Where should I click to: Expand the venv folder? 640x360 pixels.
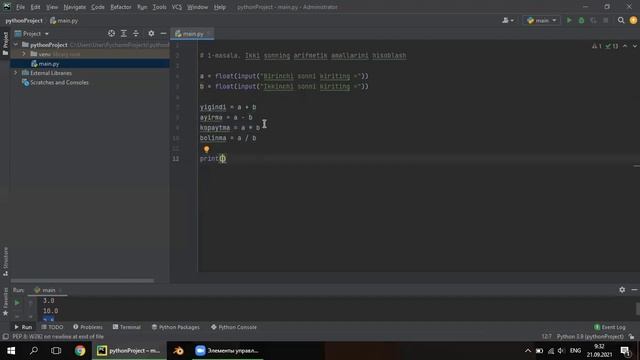pyautogui.click(x=24, y=54)
